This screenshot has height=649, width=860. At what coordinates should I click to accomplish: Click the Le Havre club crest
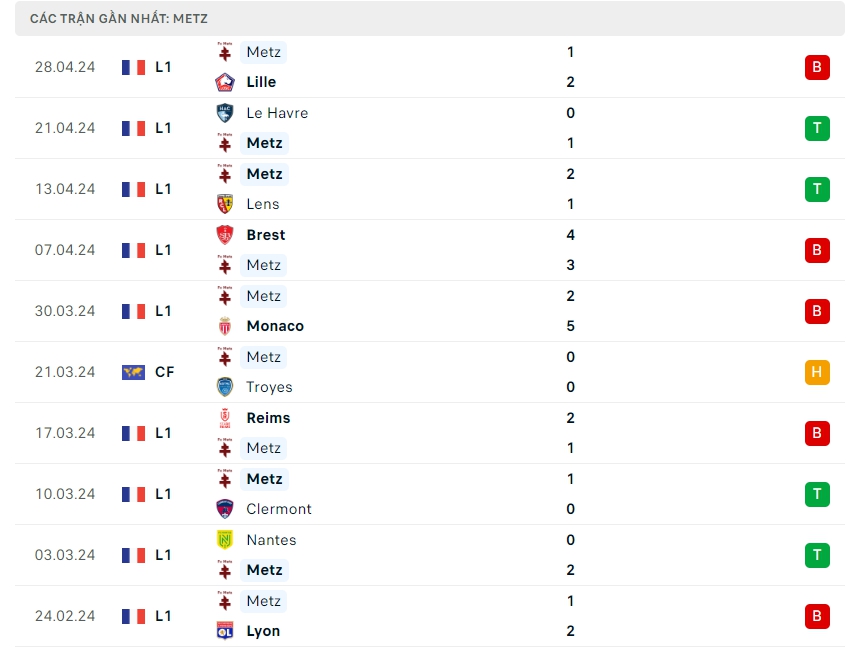(225, 113)
